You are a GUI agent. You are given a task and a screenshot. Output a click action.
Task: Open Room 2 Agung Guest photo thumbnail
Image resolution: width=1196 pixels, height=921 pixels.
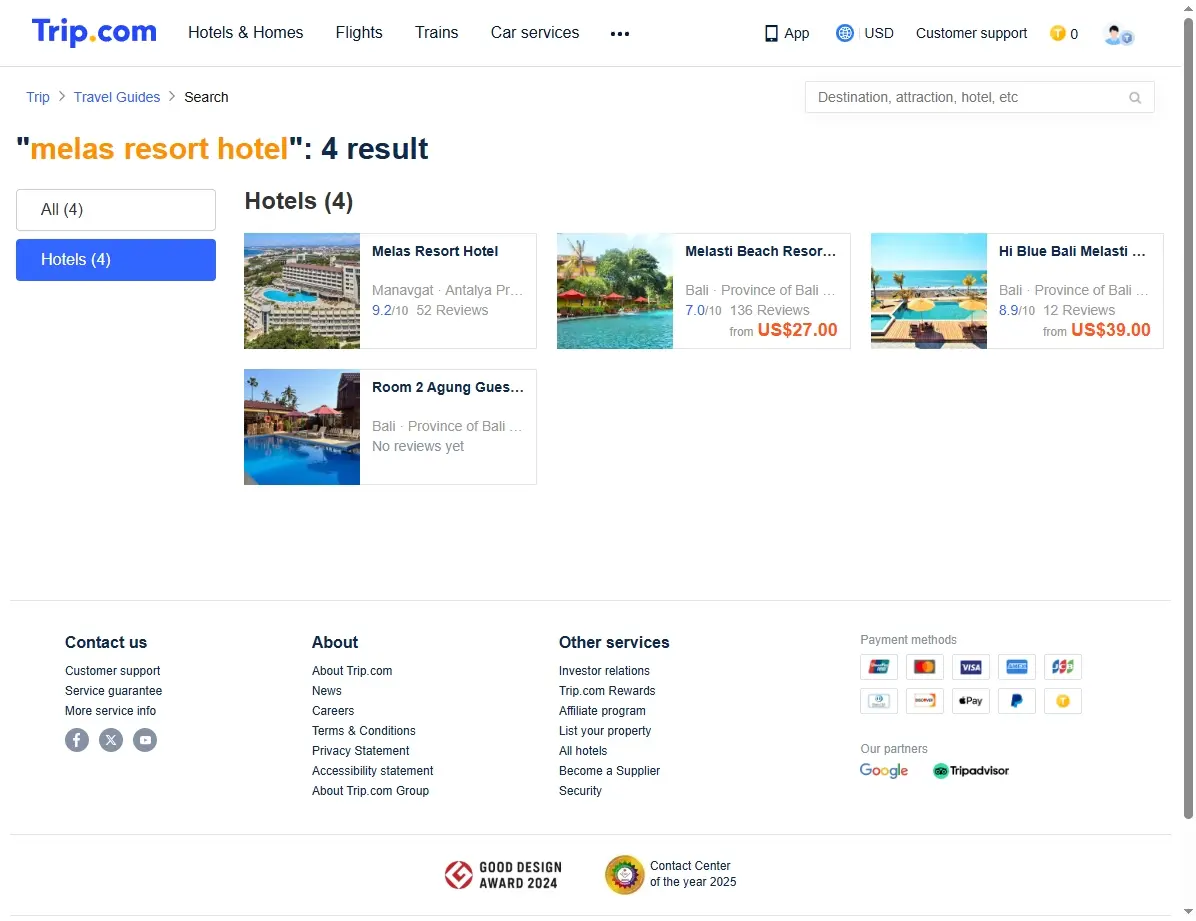pos(302,427)
